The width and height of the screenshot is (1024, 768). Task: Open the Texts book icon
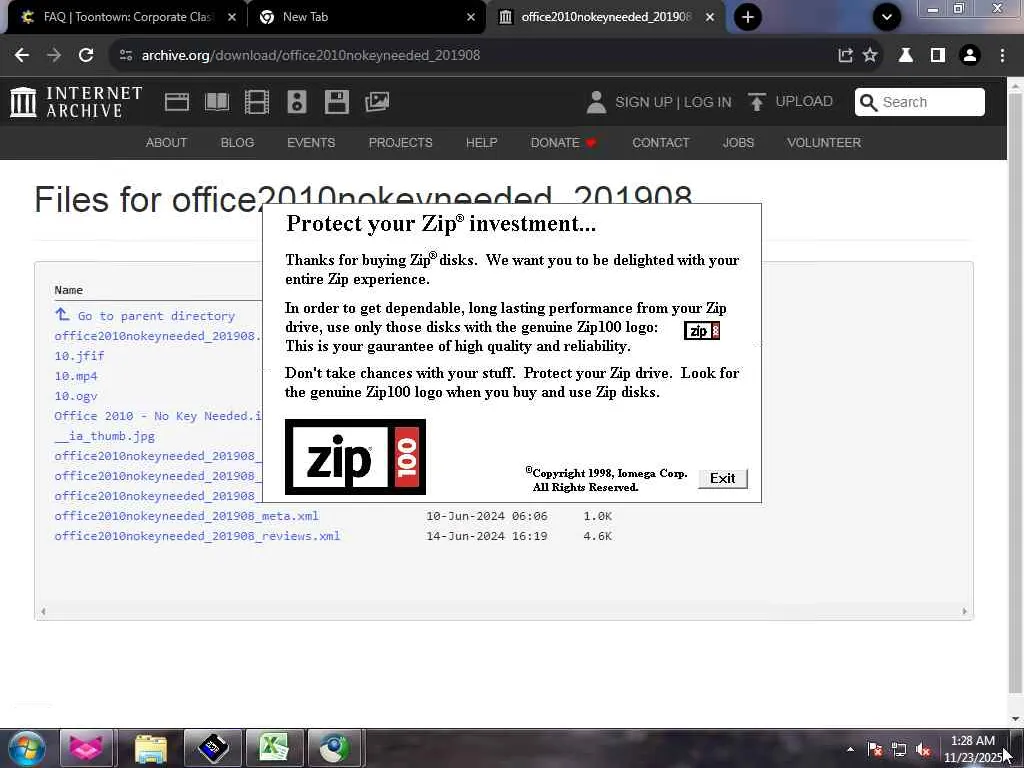pyautogui.click(x=217, y=102)
